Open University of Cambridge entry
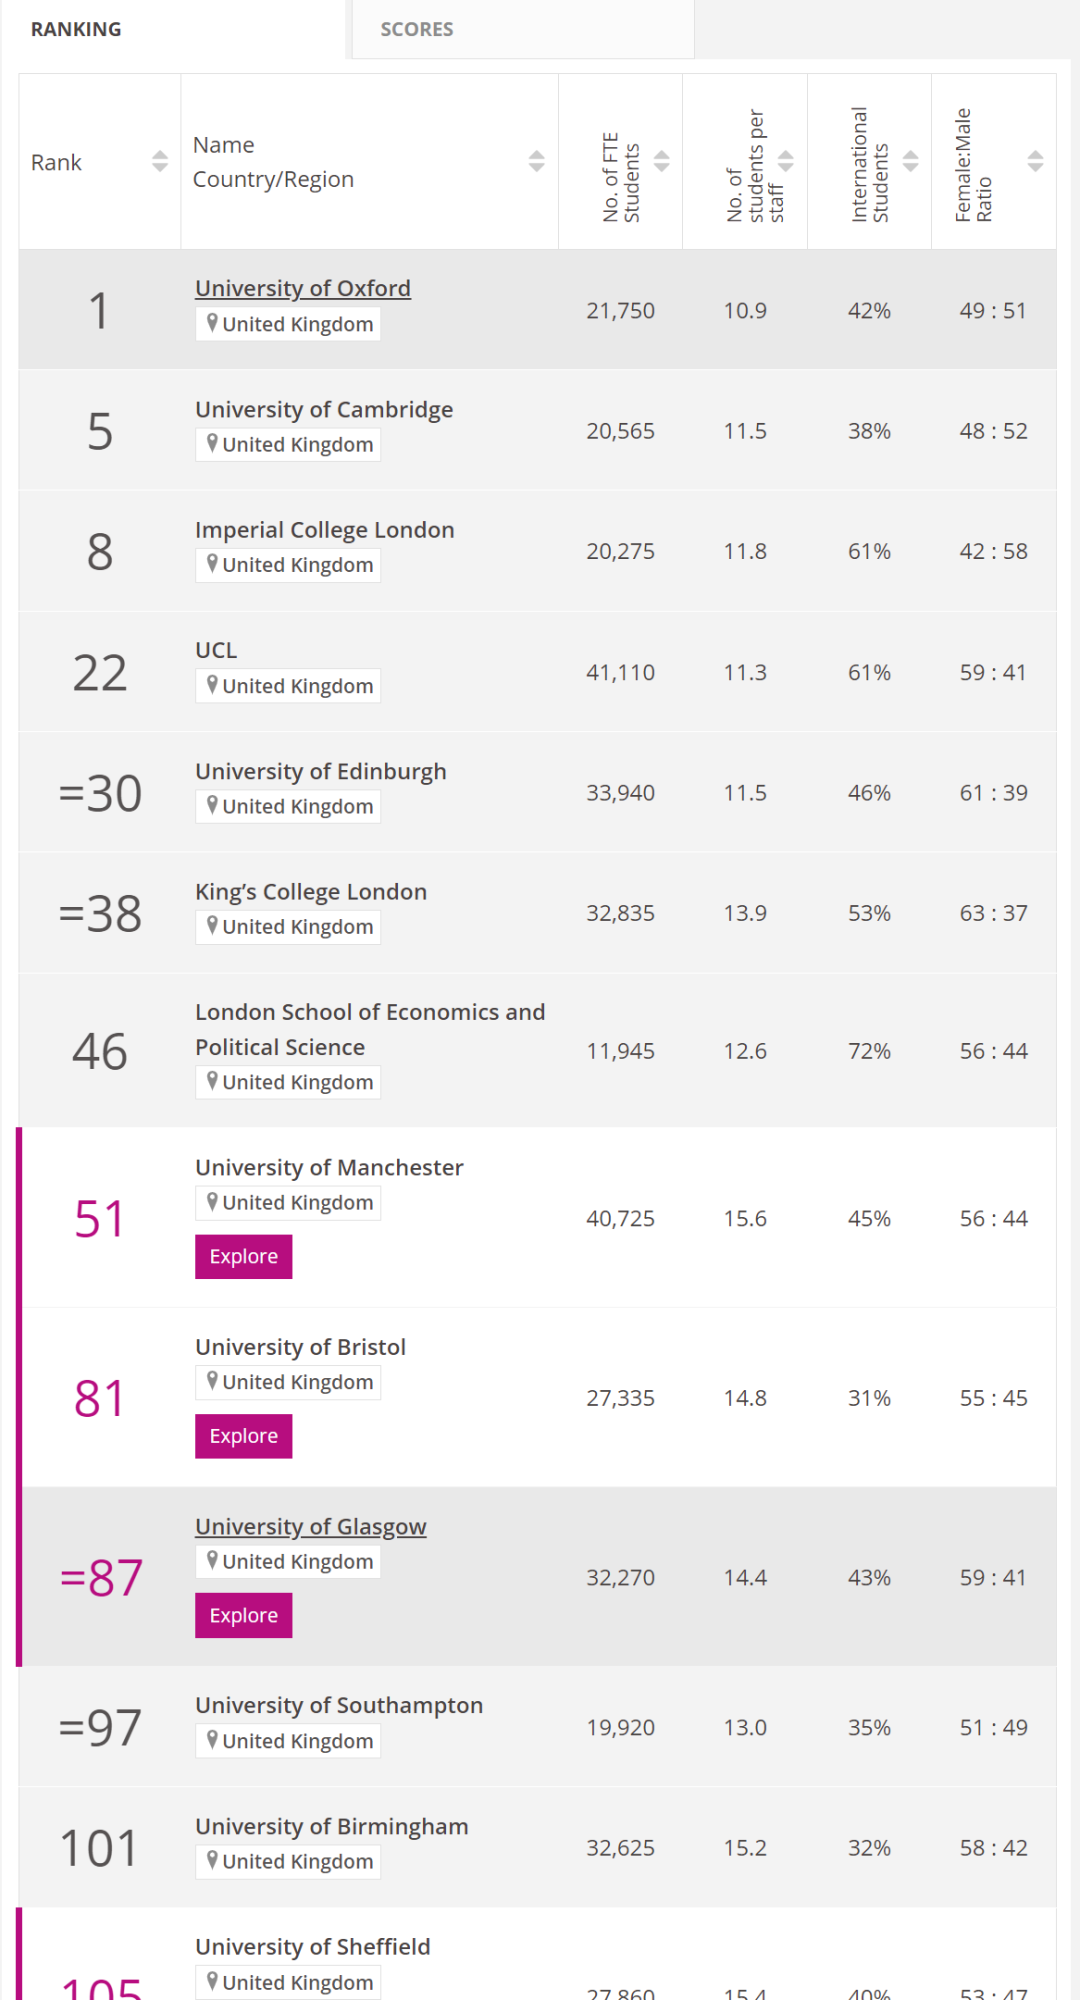The image size is (1080, 2000). 323,409
